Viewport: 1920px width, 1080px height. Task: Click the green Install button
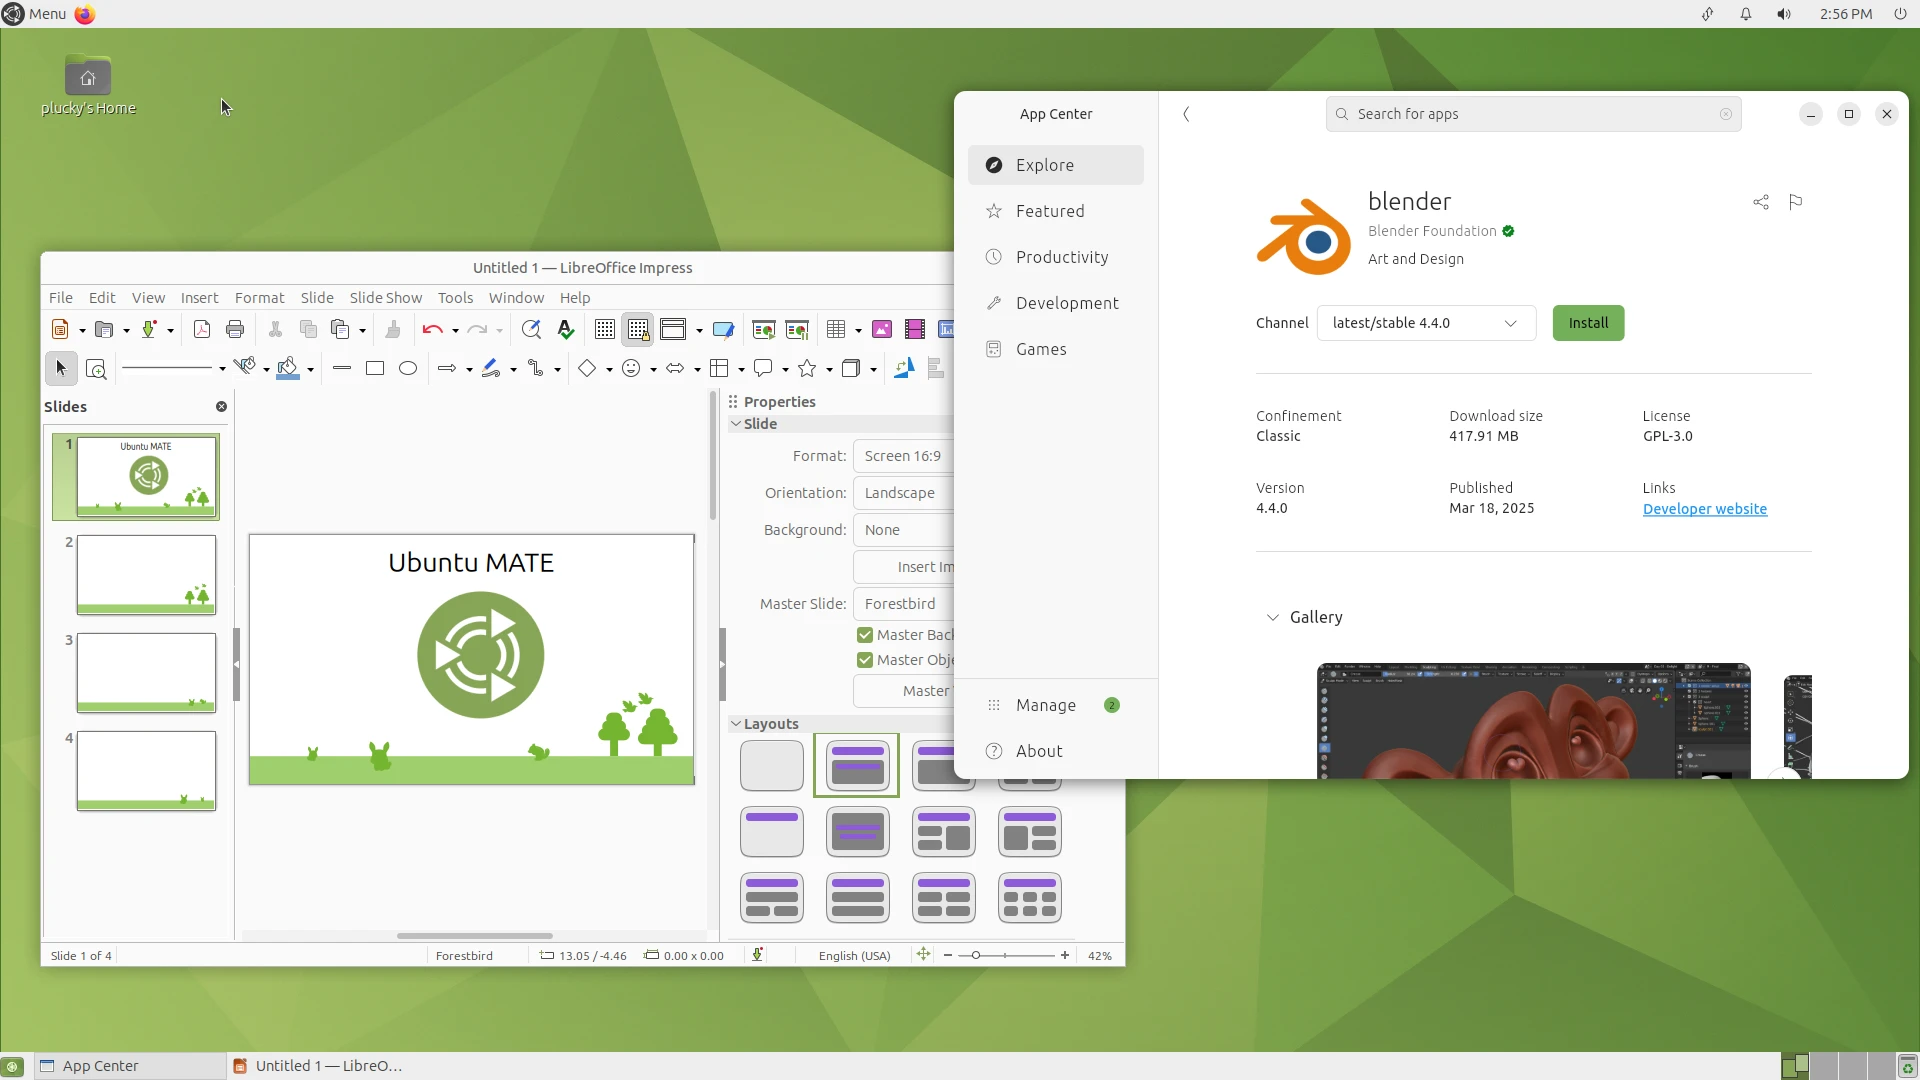click(x=1588, y=323)
